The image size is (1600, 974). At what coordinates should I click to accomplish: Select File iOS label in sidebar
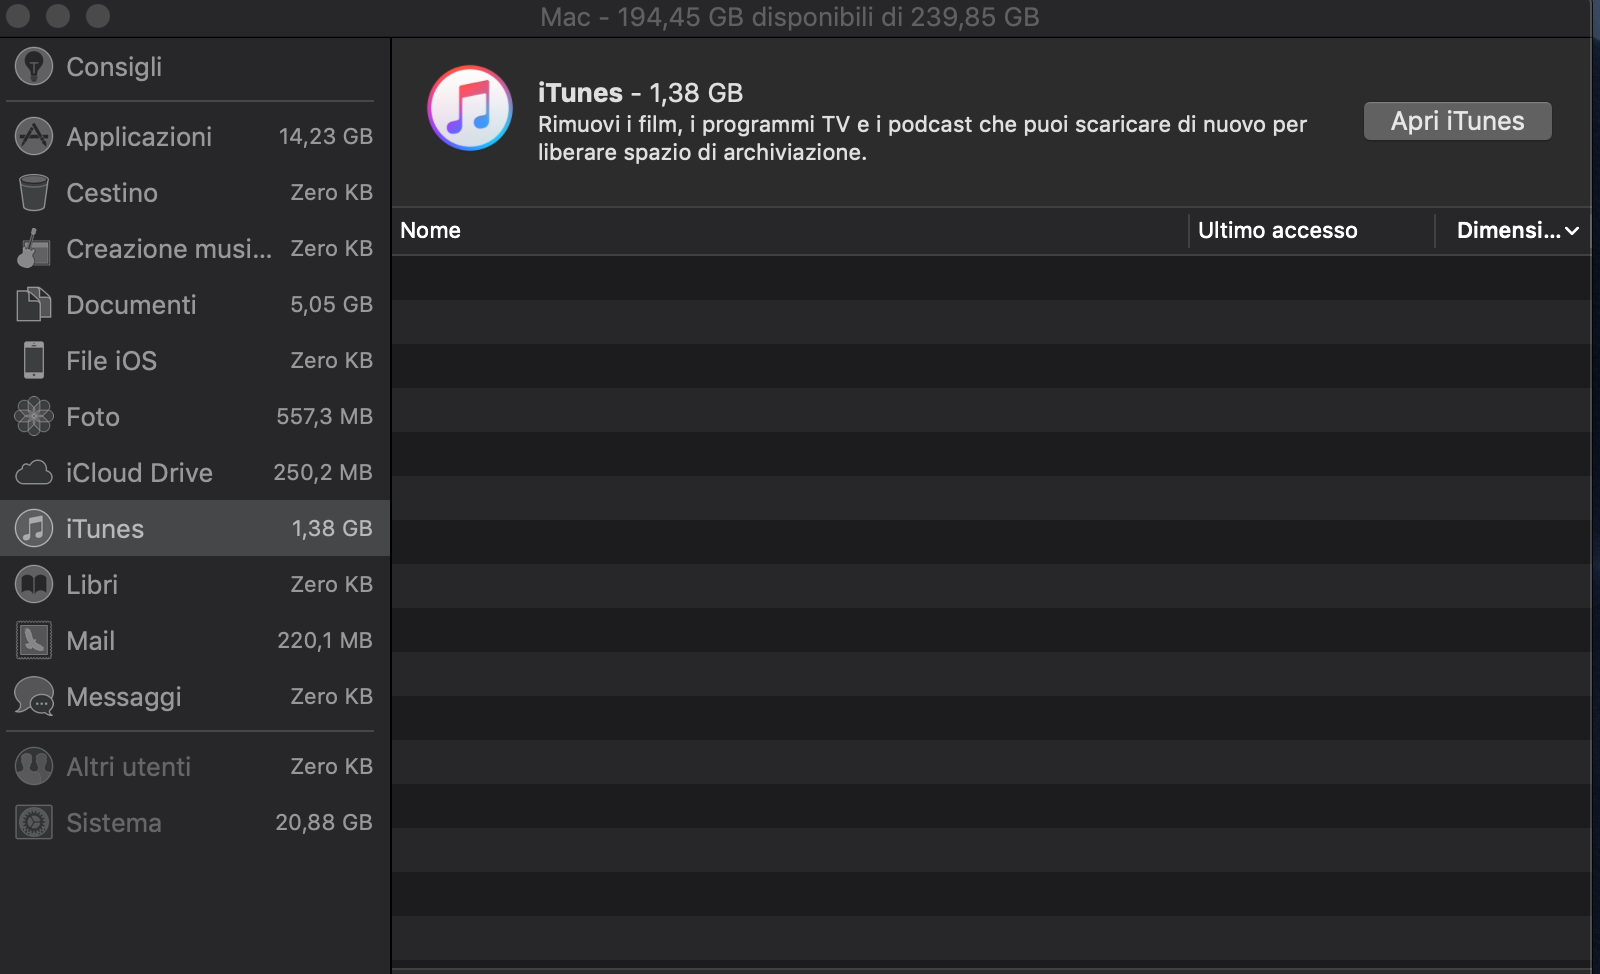tap(111, 361)
